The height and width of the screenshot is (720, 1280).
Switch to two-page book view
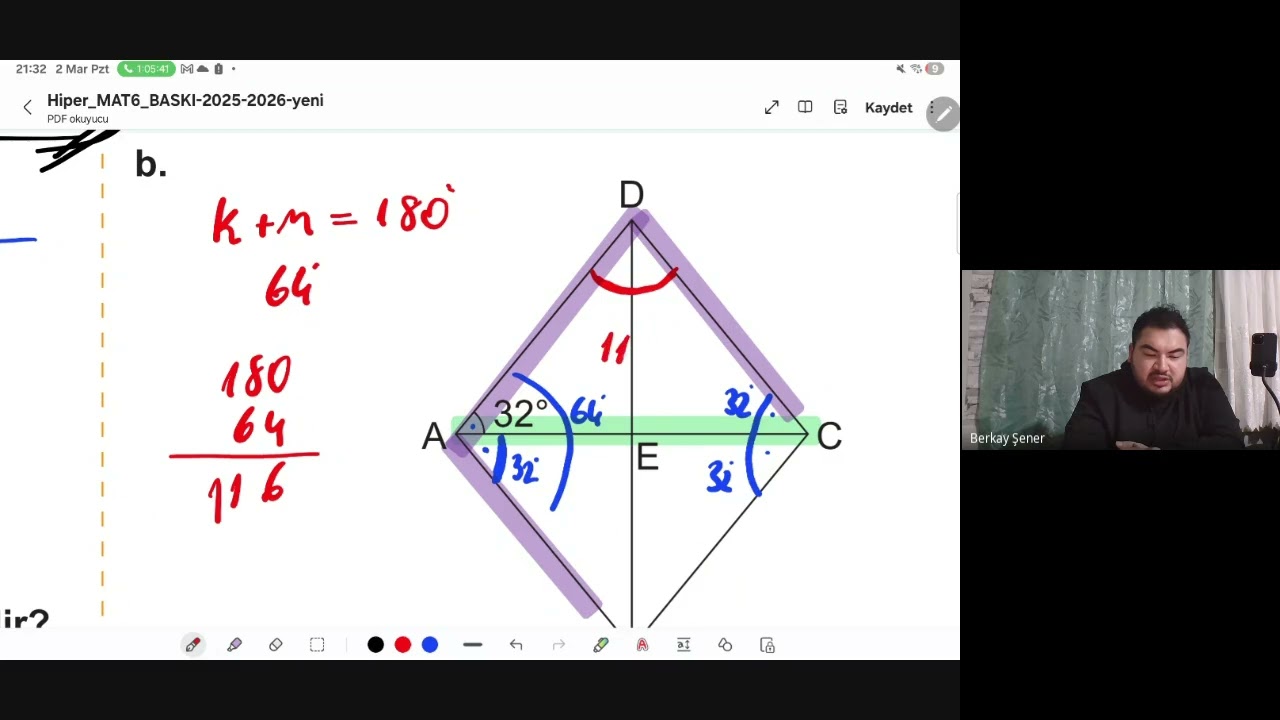(805, 107)
